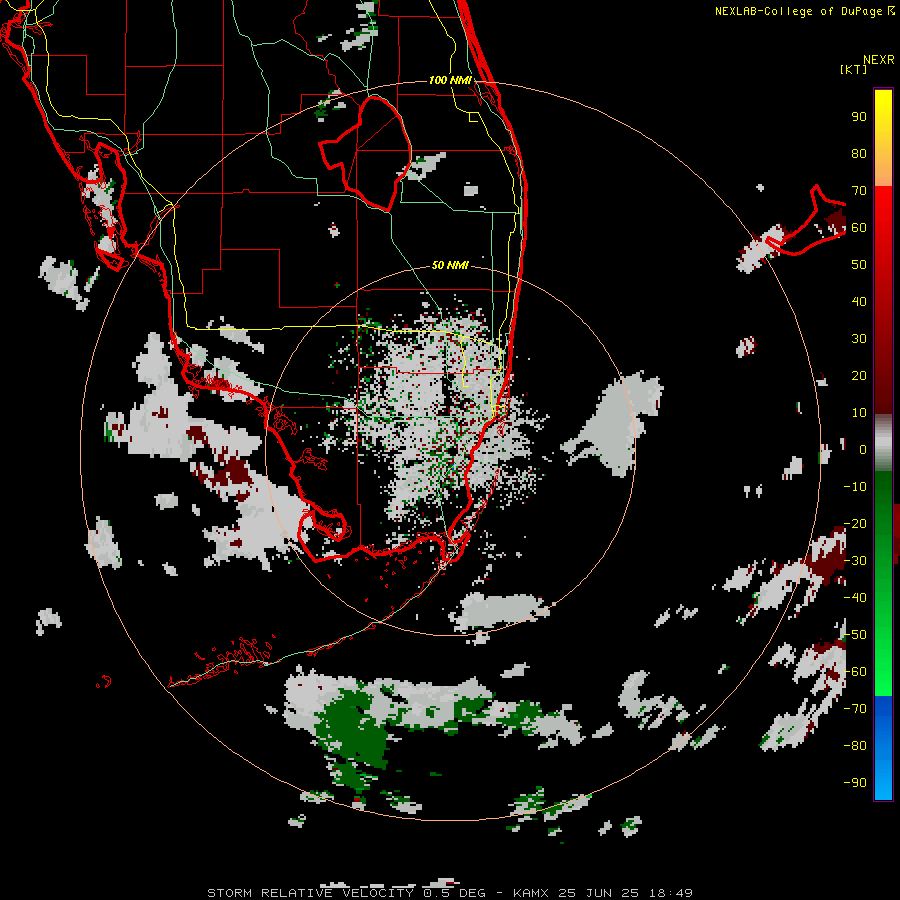Click the blue bottom segment of color bar
900x900 pixels.
(883, 747)
